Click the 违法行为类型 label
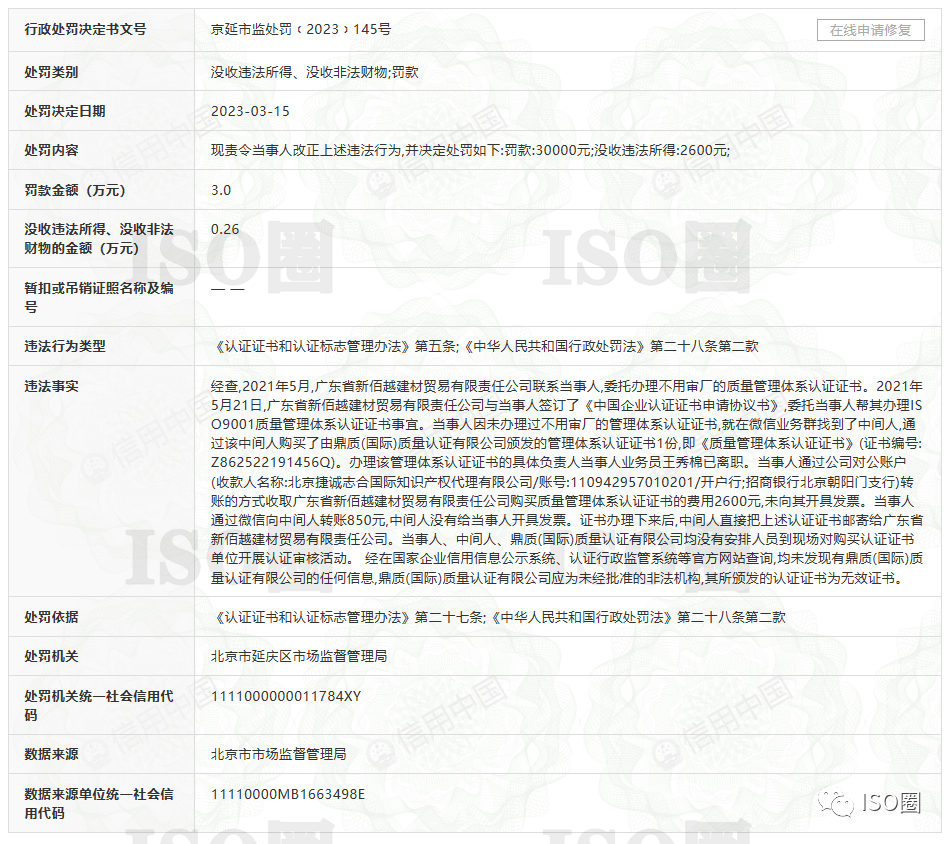The height and width of the screenshot is (844, 952). (65, 346)
